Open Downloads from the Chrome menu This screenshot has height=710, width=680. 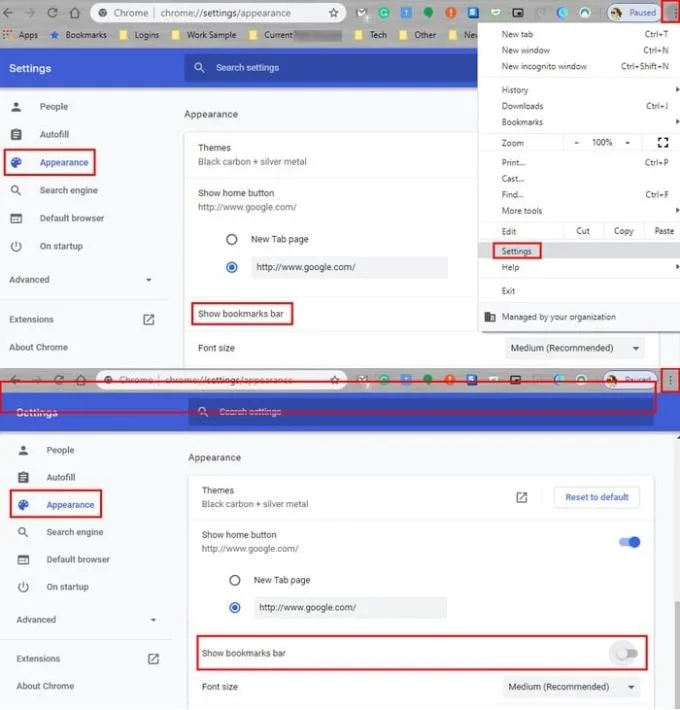(579, 106)
